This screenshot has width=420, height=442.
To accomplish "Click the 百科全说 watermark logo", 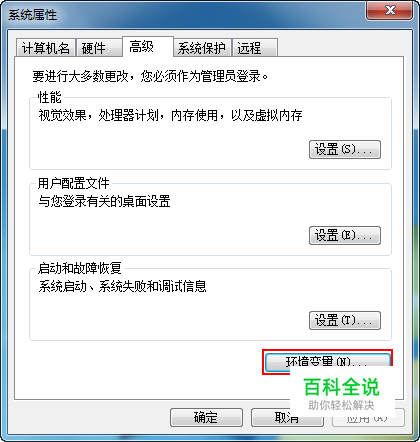I will point(342,387).
